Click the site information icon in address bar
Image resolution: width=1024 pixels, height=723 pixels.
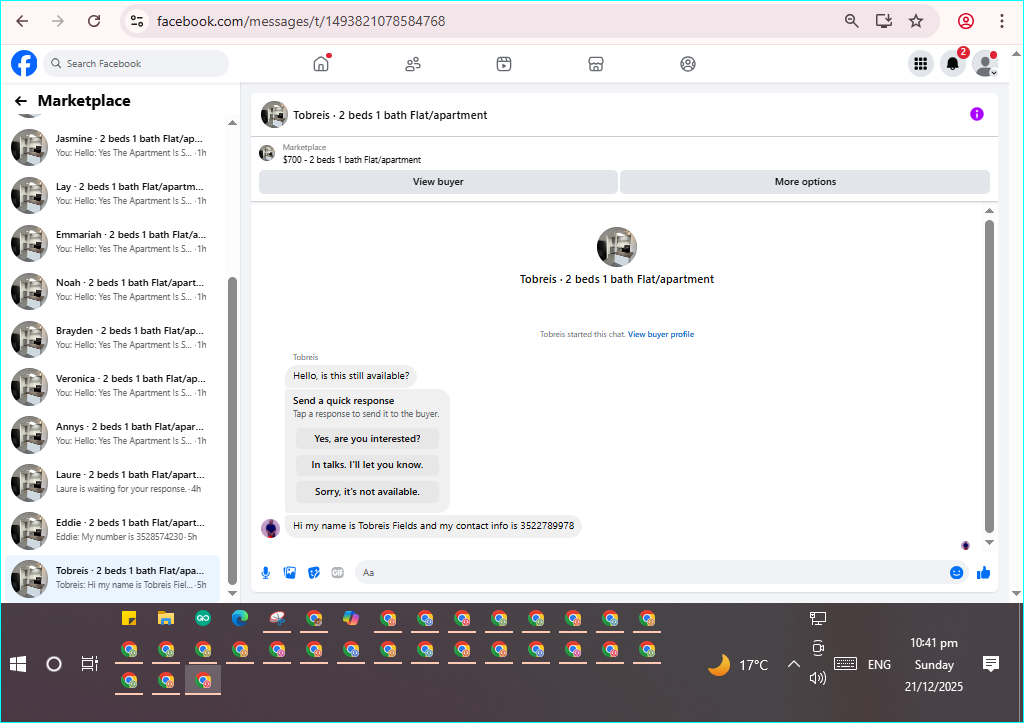coord(137,21)
